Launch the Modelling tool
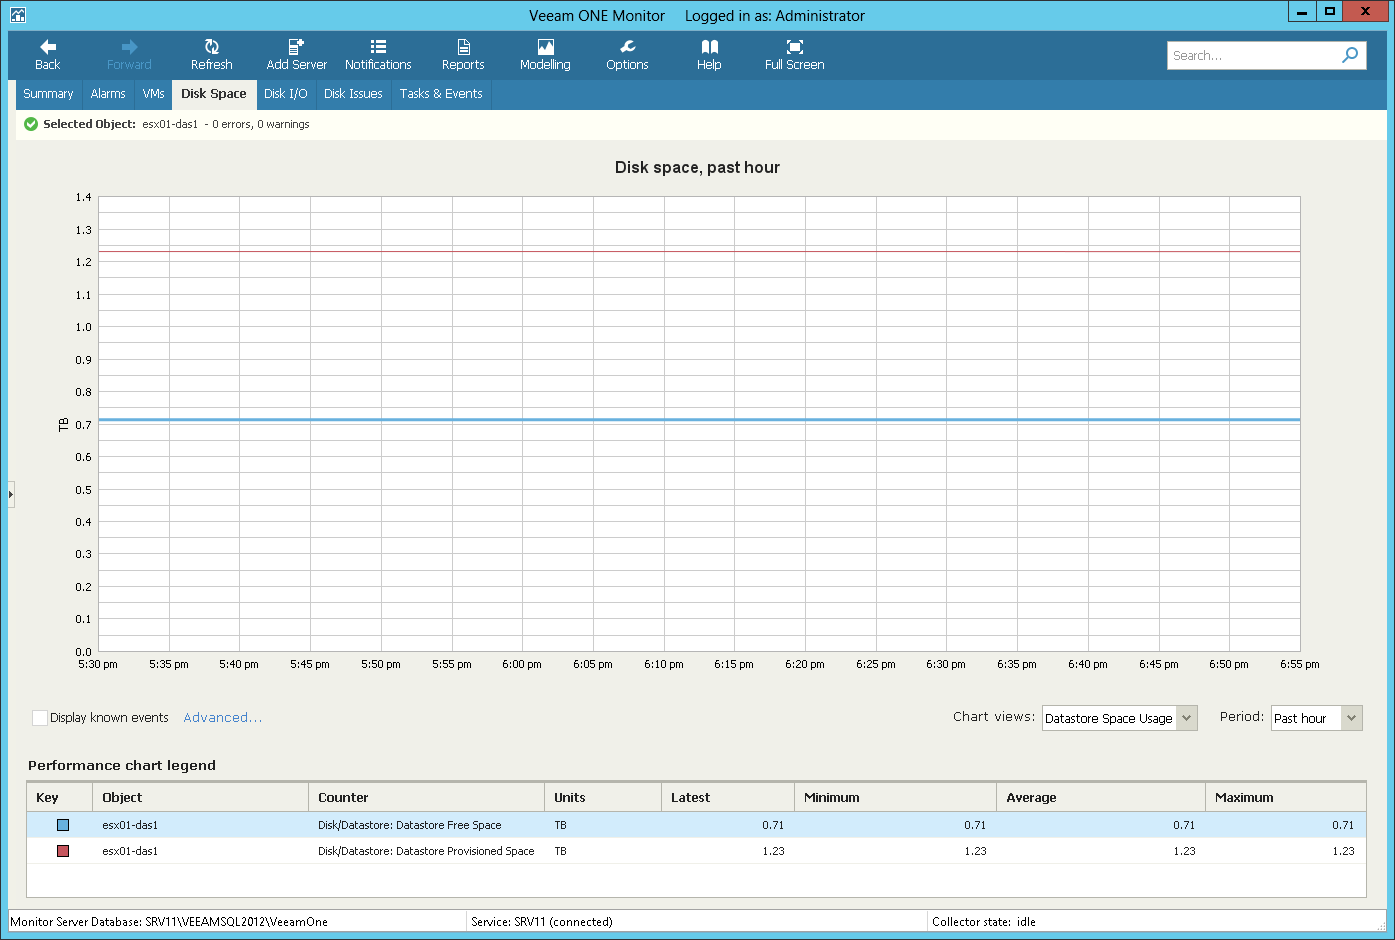The image size is (1395, 940). tap(545, 55)
